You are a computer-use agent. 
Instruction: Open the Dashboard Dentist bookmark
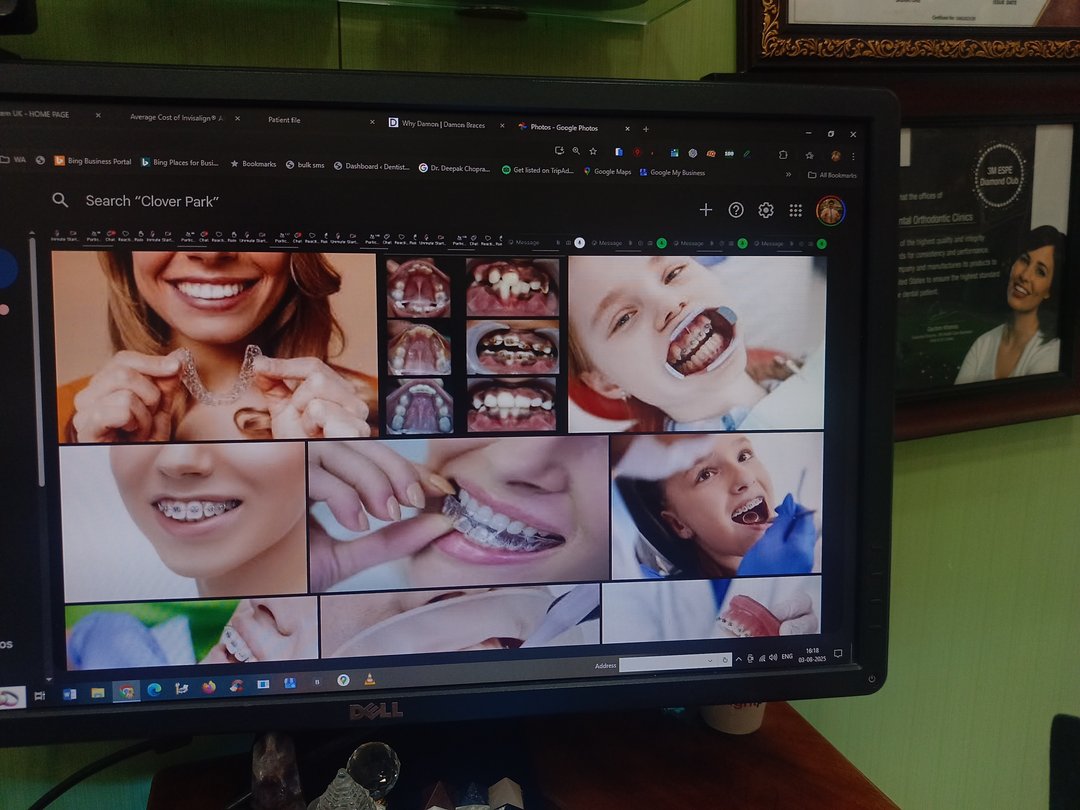click(372, 167)
